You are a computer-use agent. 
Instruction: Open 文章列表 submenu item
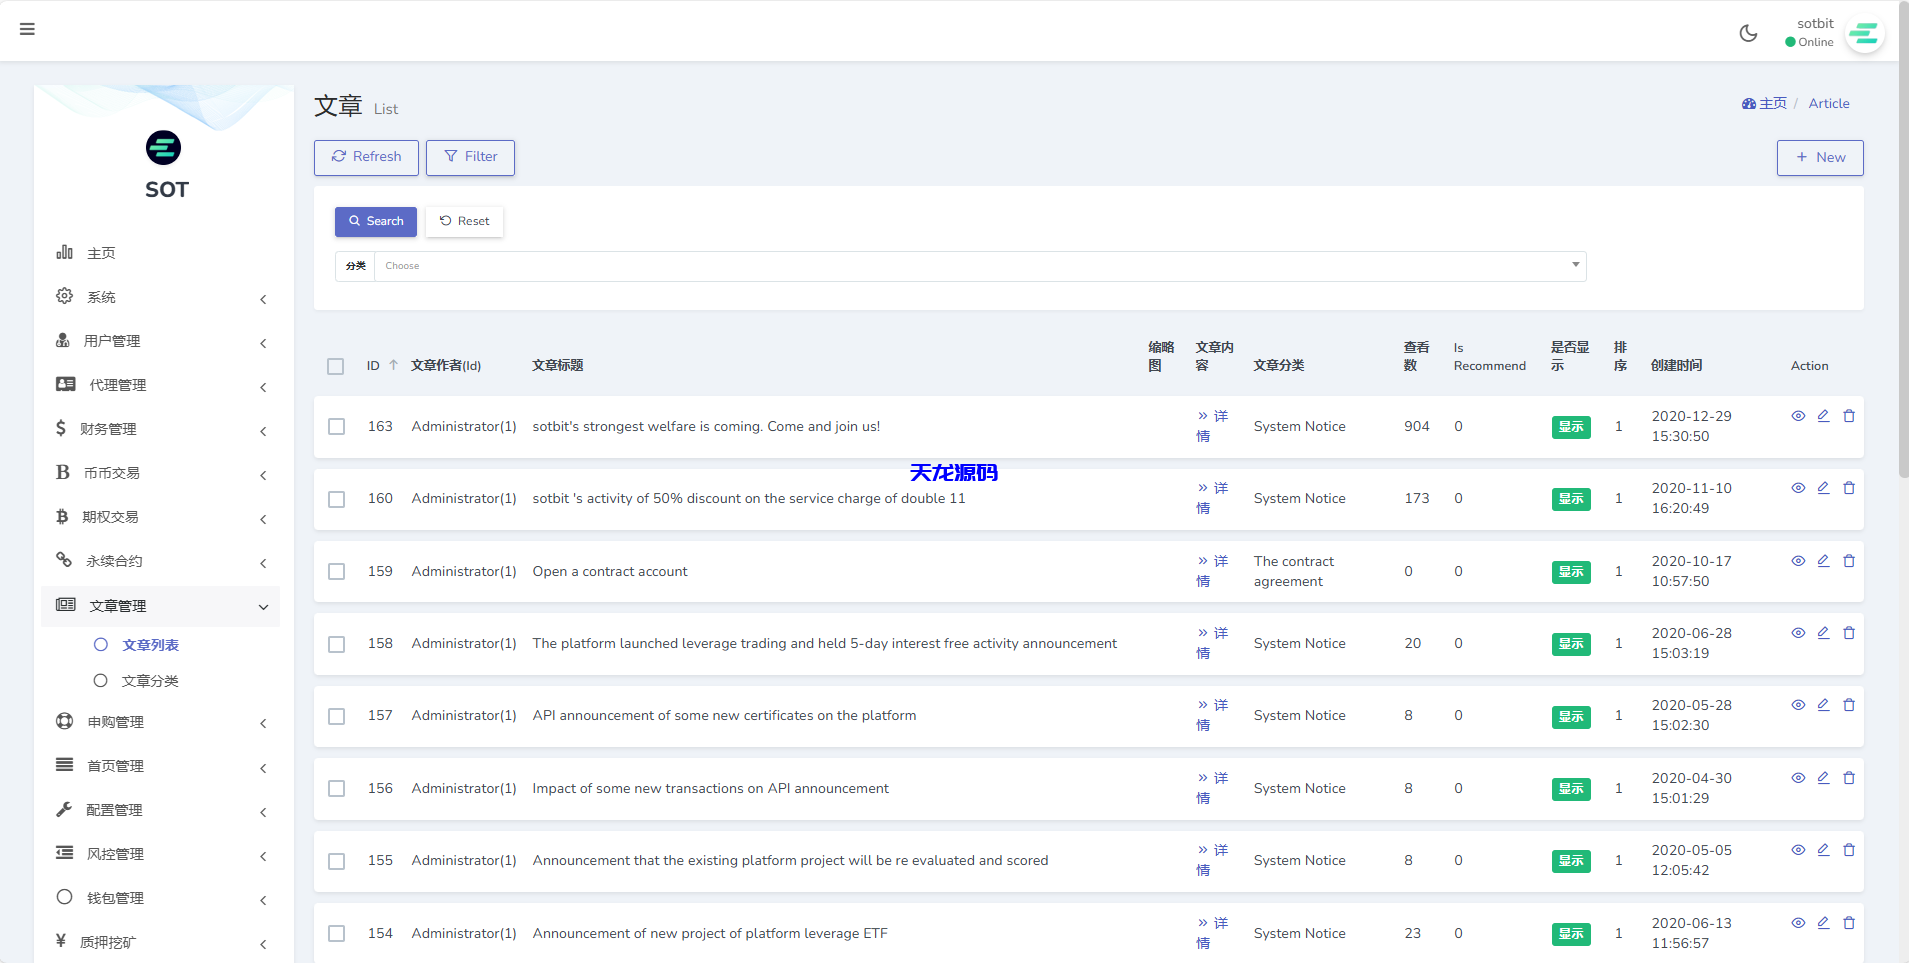(x=150, y=645)
